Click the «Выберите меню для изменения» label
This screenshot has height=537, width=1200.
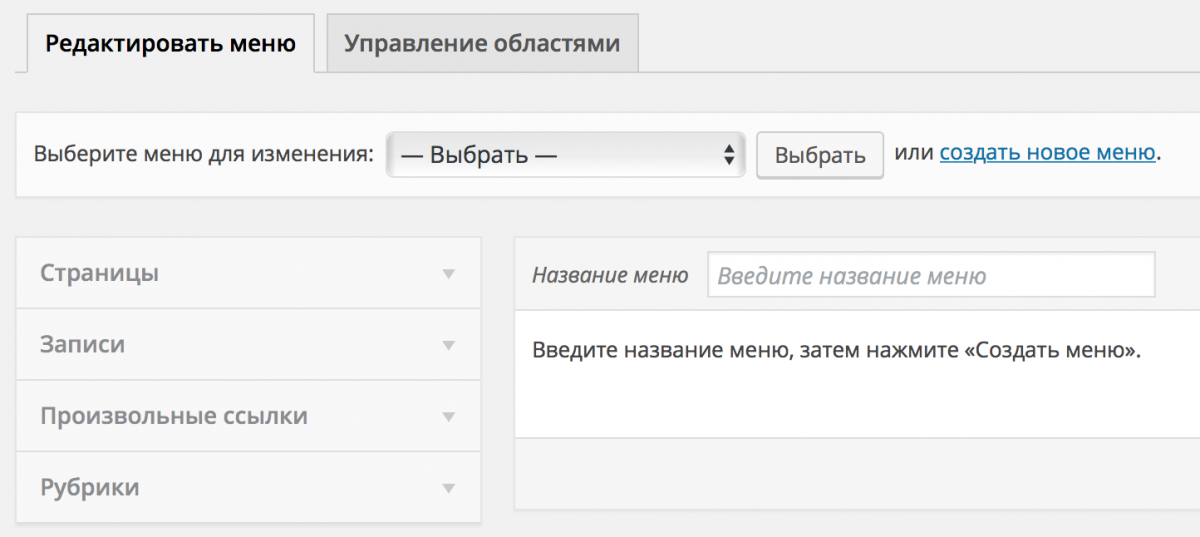pos(204,155)
